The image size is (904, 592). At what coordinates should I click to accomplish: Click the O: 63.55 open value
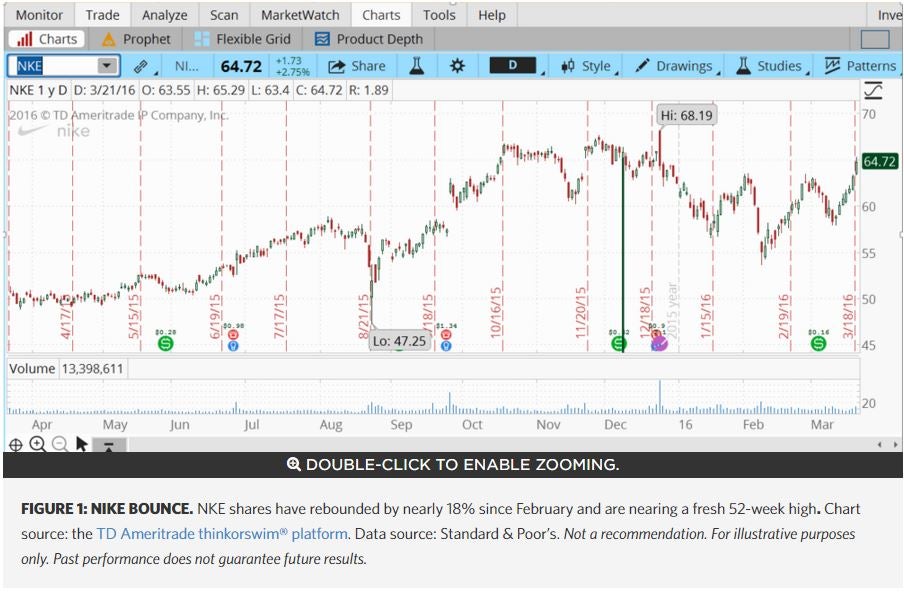[166, 90]
